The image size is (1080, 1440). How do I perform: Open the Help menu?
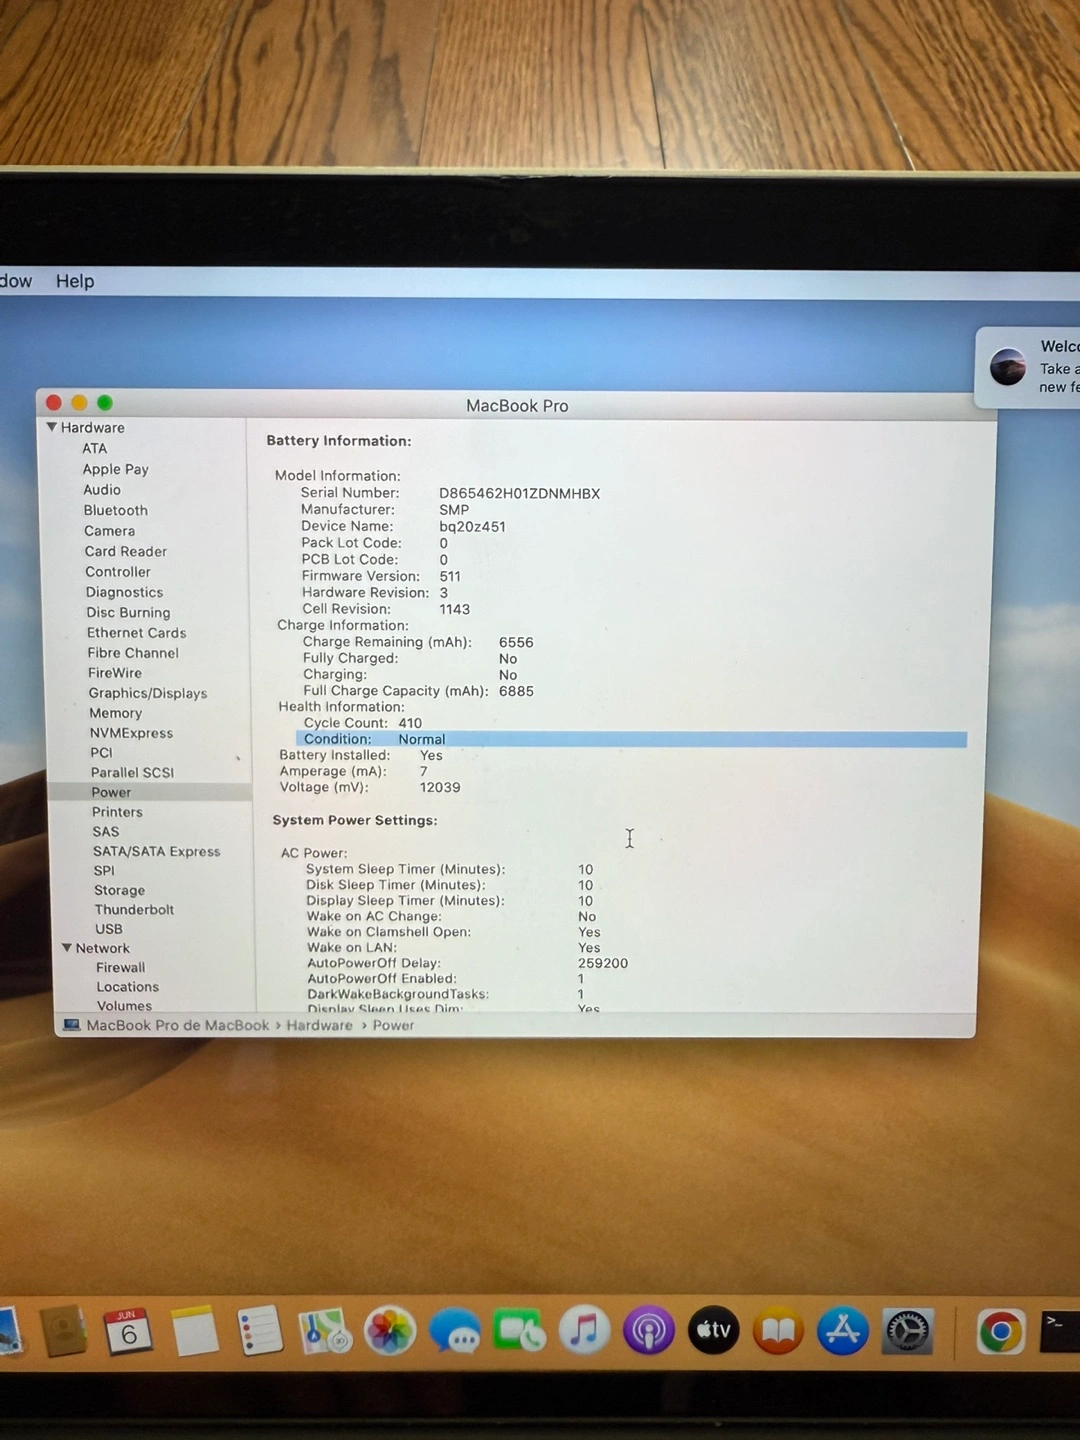pyautogui.click(x=75, y=281)
